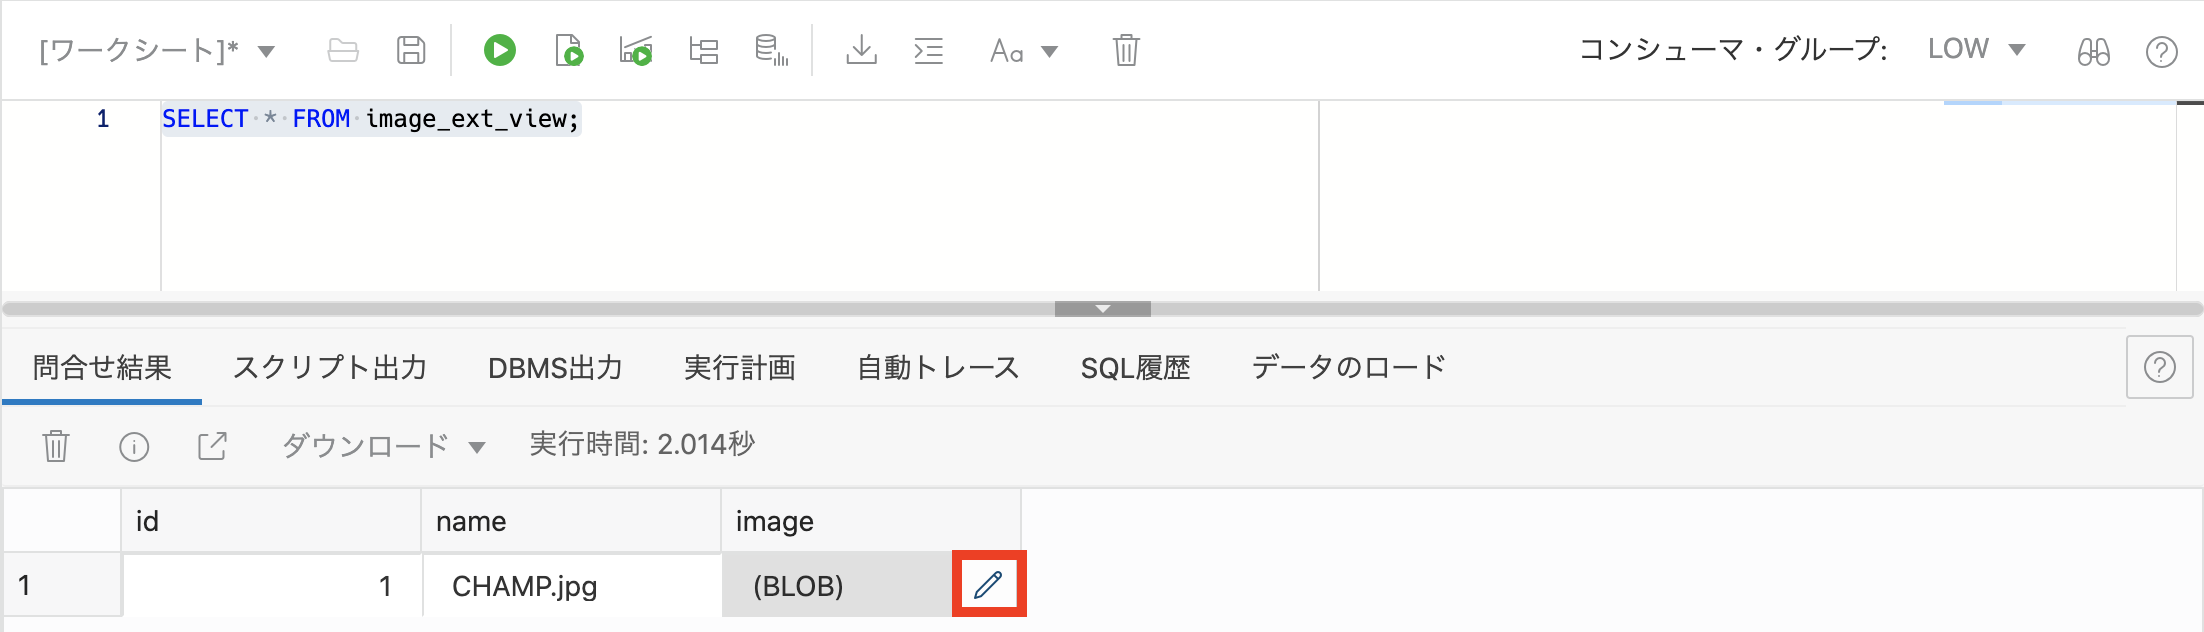2204x632 pixels.
Task: Run the SQL statement with green play icon
Action: pos(500,51)
